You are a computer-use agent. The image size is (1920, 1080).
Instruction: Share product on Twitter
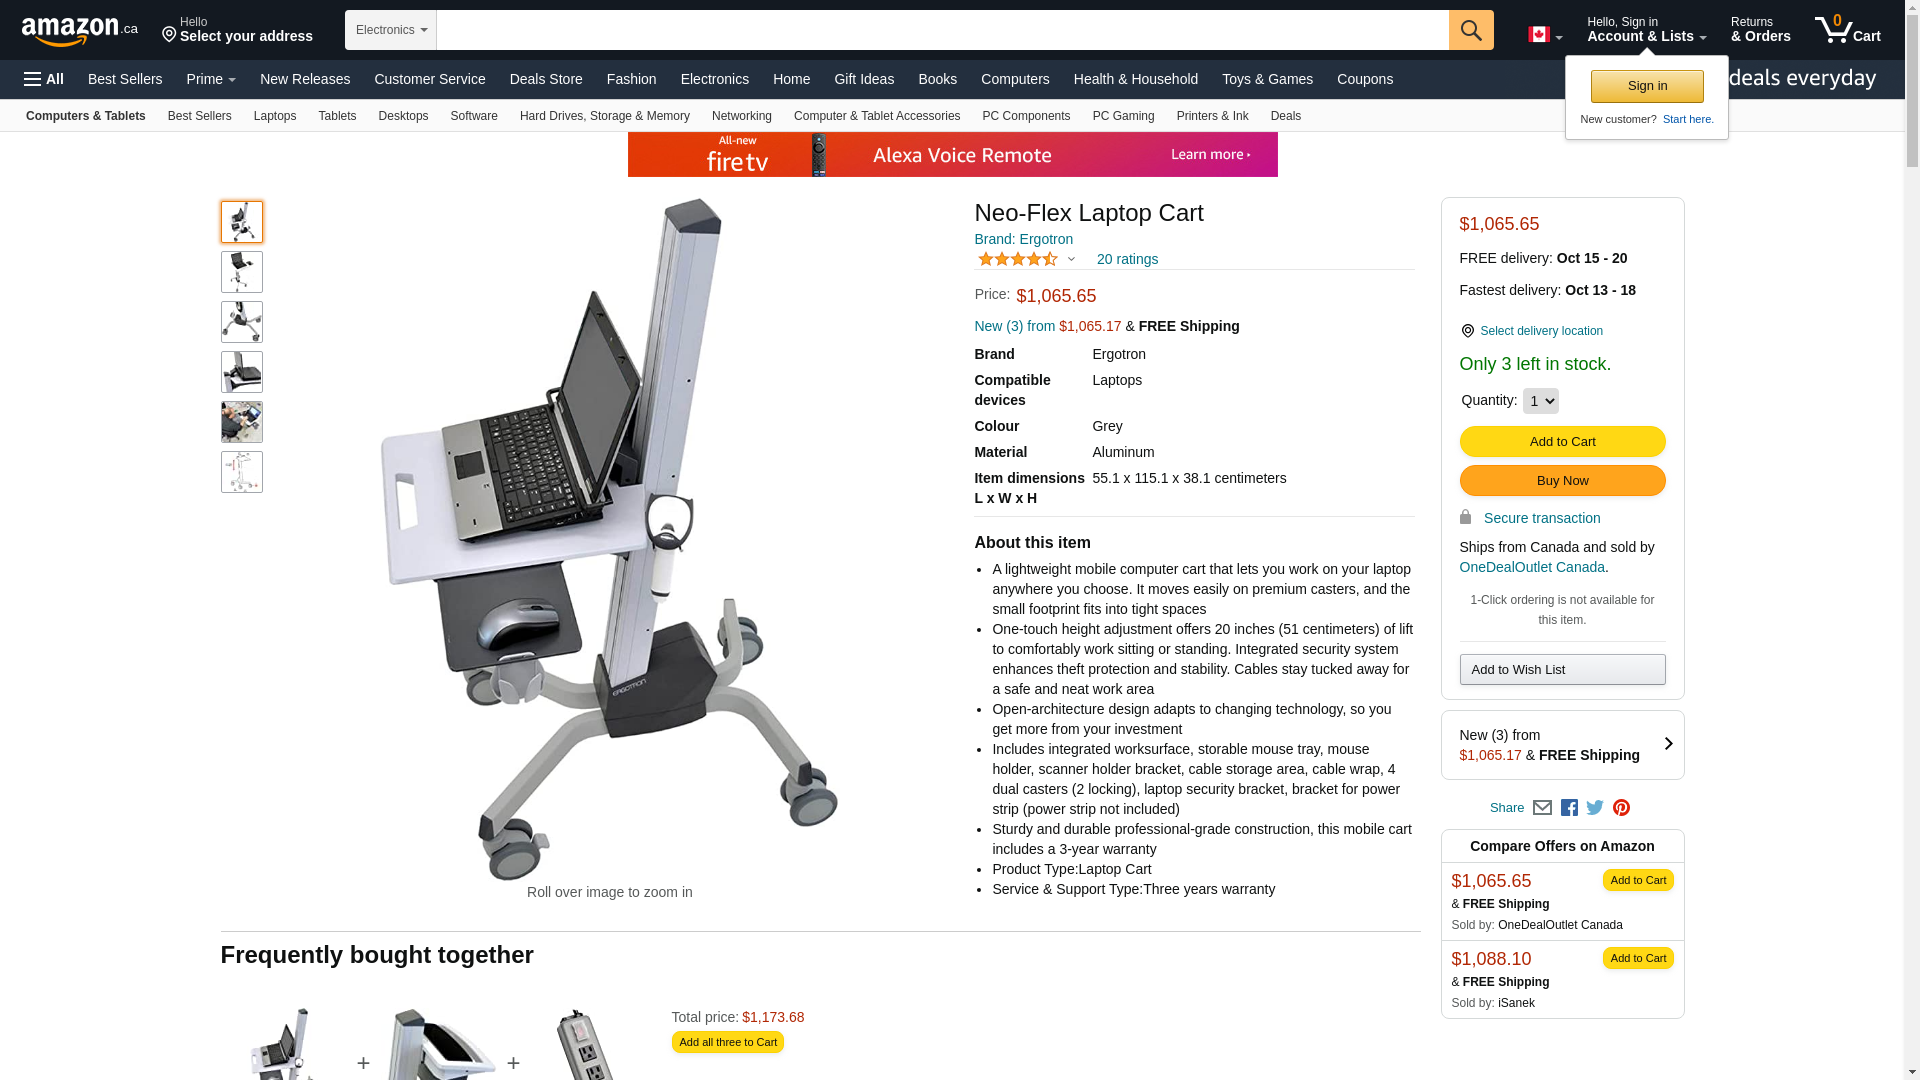[x=1595, y=808]
